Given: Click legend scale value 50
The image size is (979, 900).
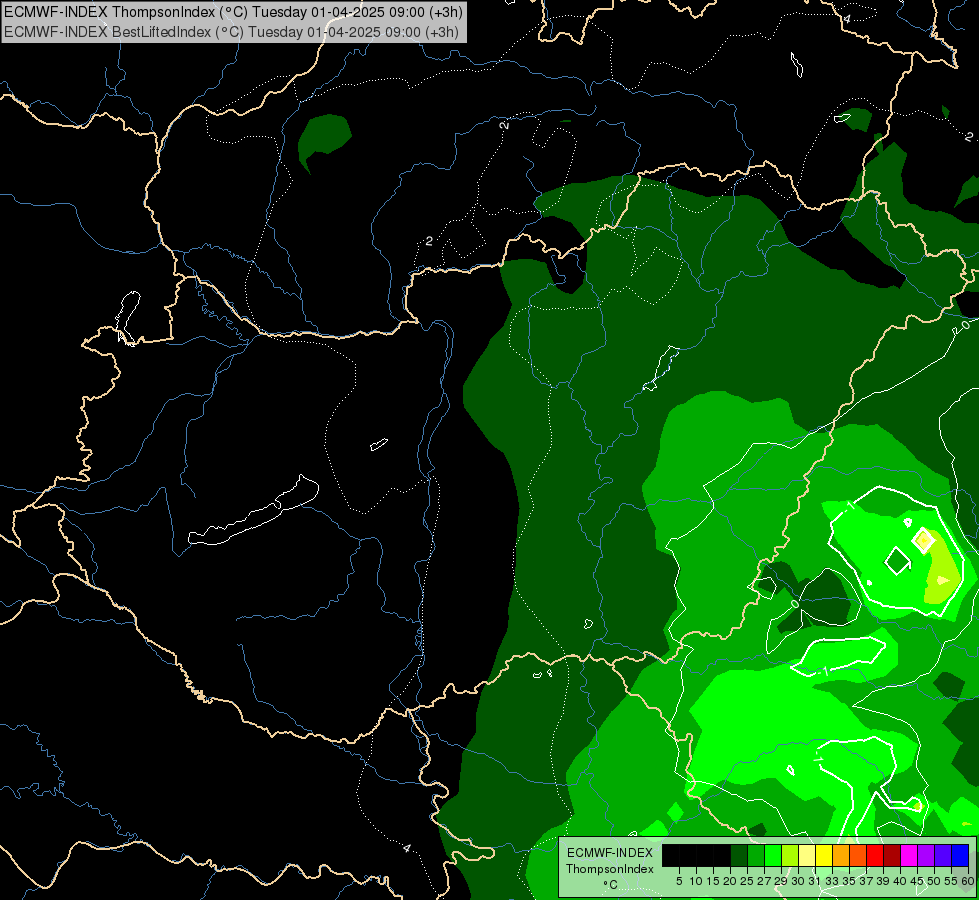Looking at the screenshot, I should tap(934, 881).
